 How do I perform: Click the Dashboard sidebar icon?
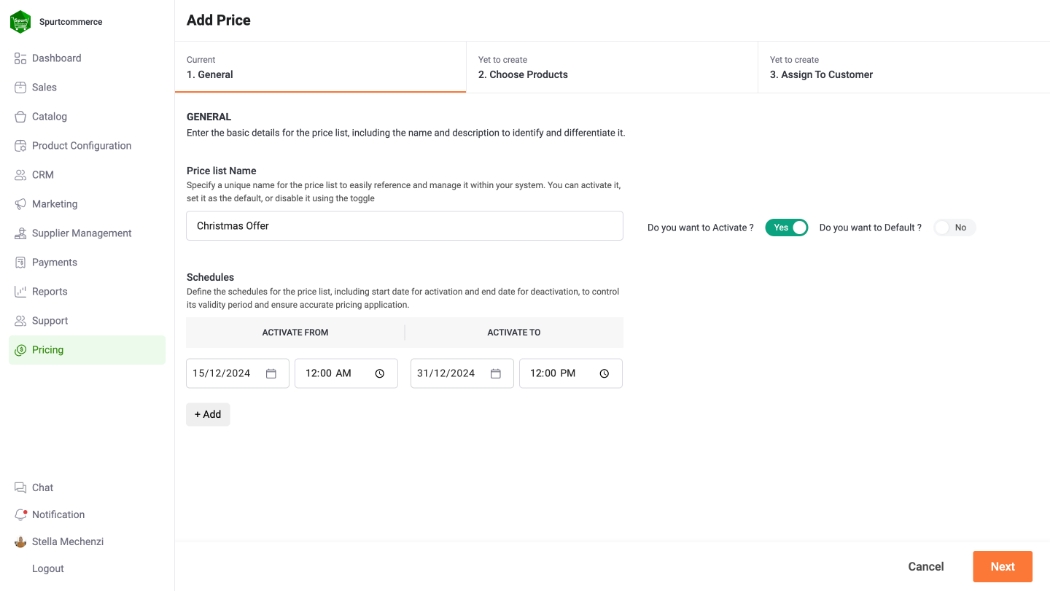click(x=20, y=58)
